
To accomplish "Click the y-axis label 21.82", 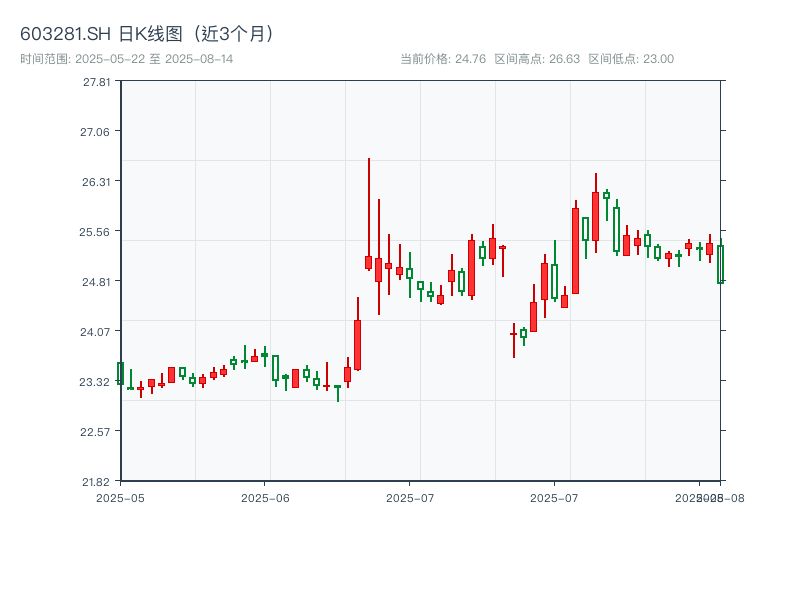I will [x=96, y=482].
